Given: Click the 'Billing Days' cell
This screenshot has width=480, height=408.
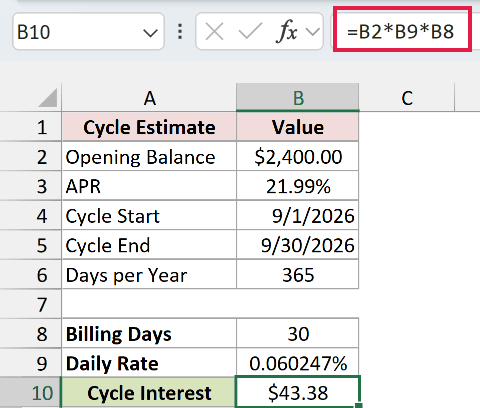Looking at the screenshot, I should (149, 334).
